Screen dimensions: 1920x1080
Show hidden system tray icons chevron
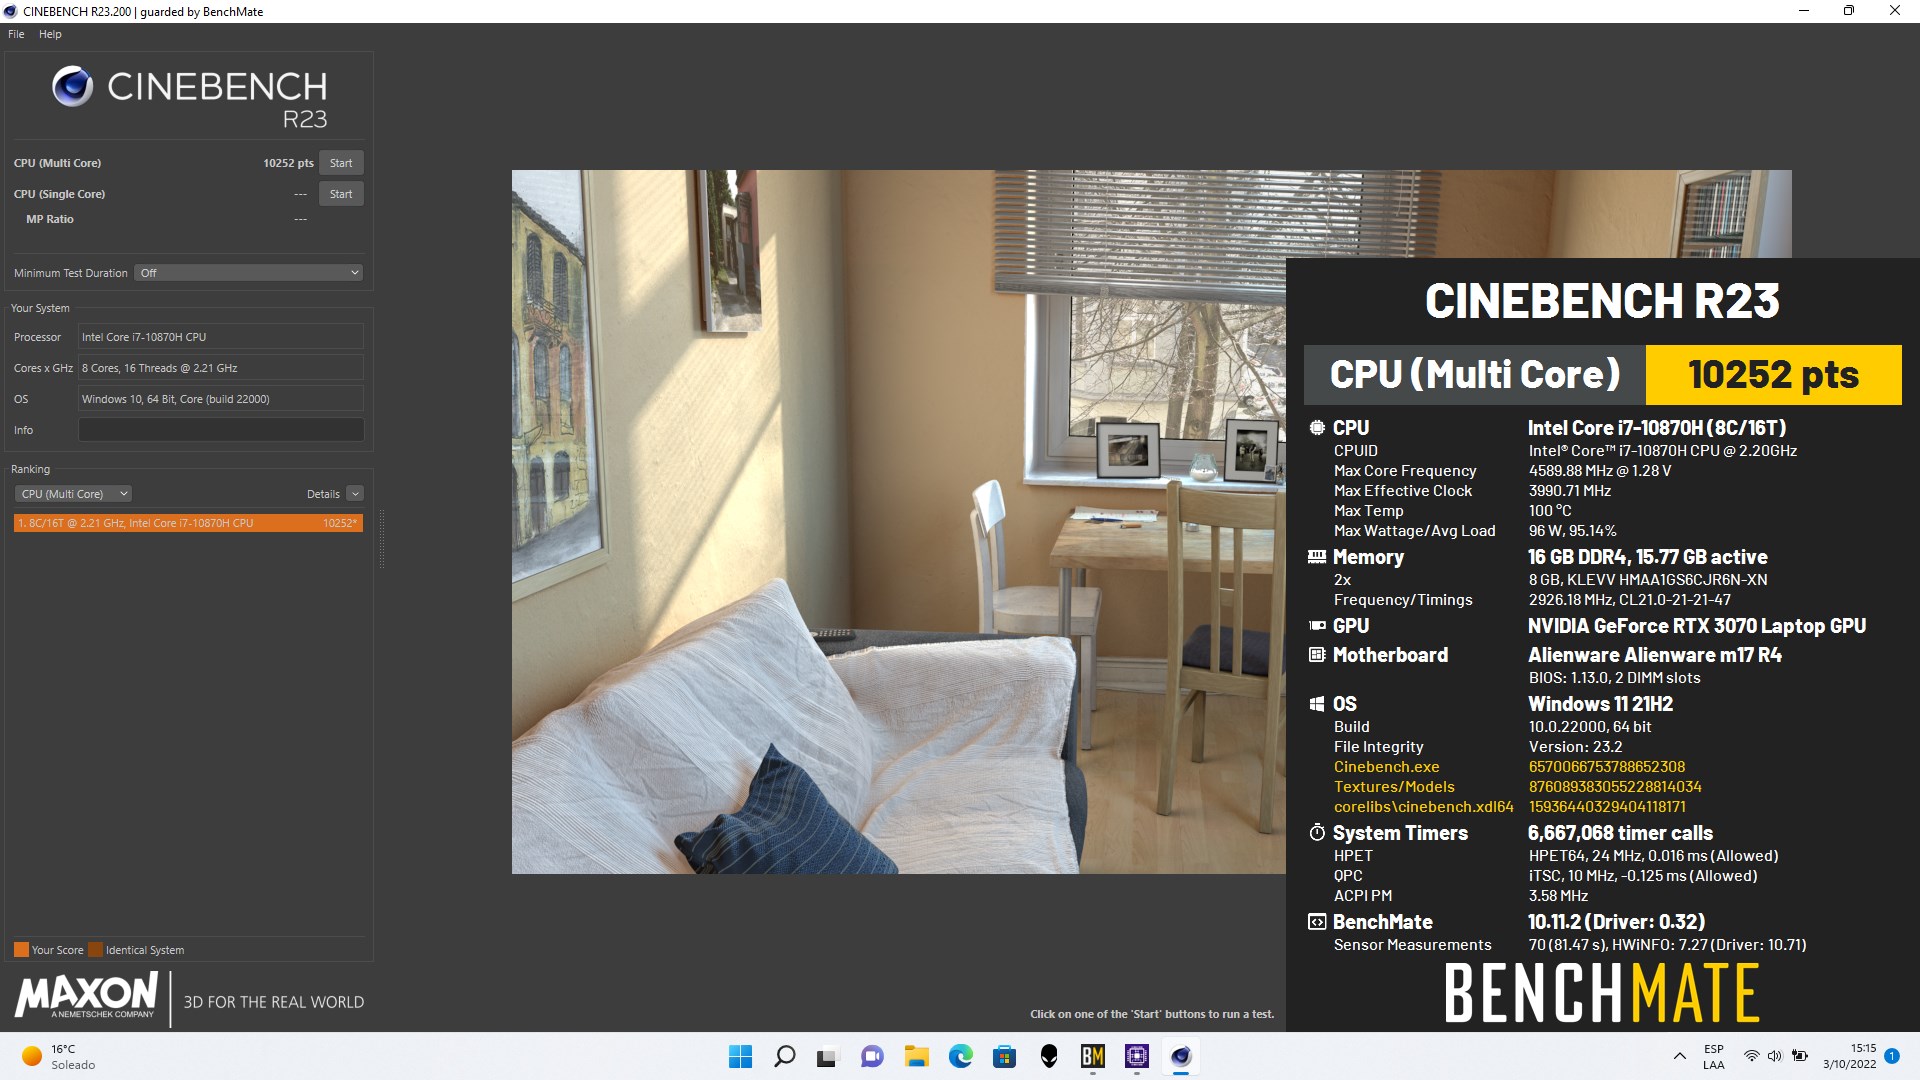tap(1679, 1056)
